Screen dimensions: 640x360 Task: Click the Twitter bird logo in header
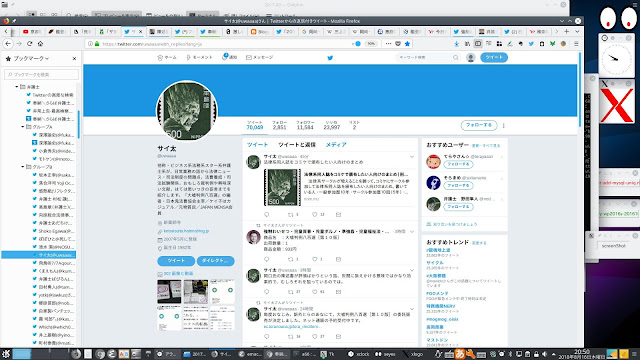pyautogui.click(x=330, y=58)
